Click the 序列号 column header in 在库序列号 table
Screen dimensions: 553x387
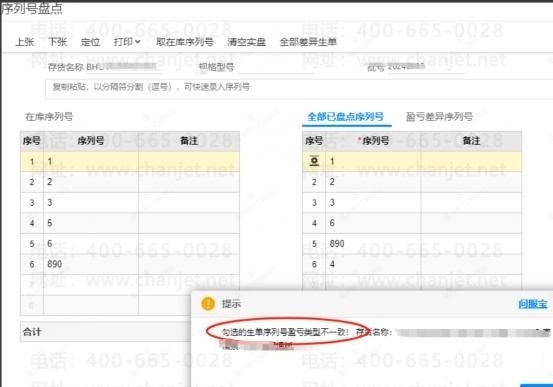coord(91,141)
